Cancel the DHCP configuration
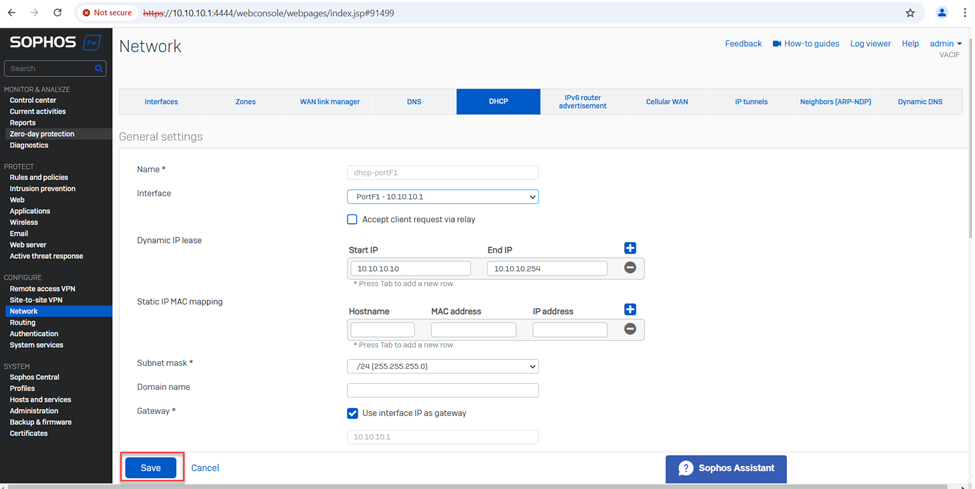 pos(205,468)
